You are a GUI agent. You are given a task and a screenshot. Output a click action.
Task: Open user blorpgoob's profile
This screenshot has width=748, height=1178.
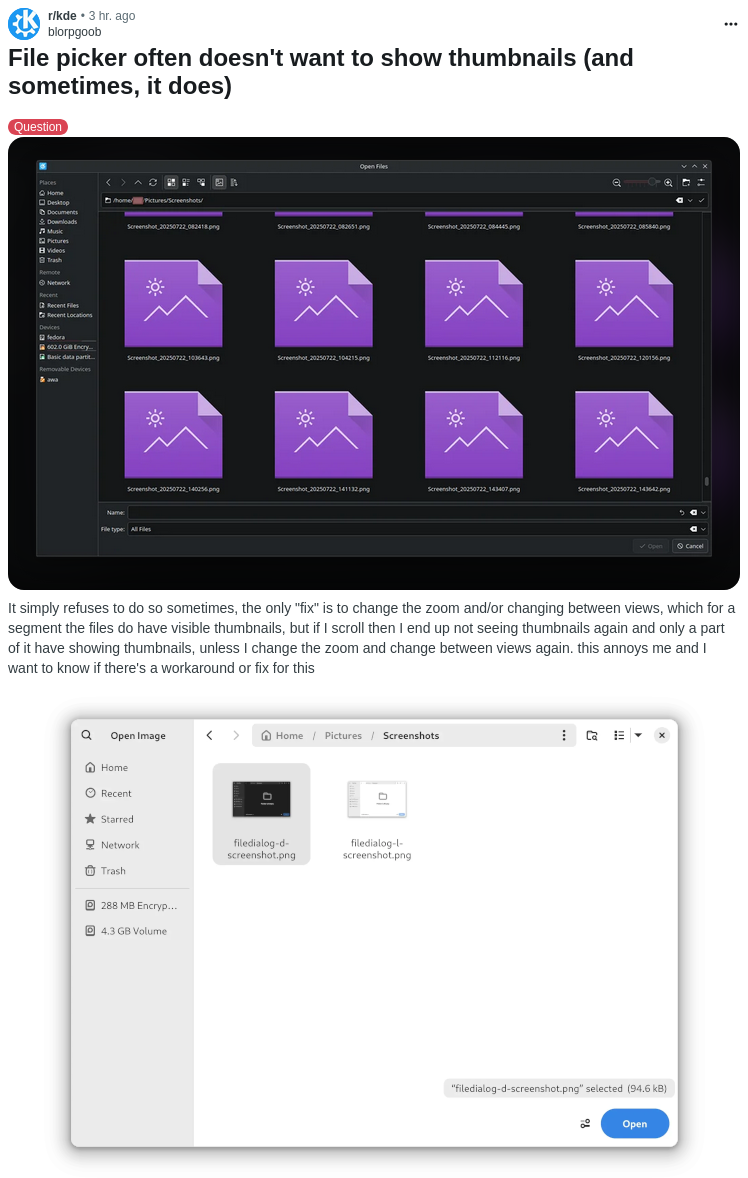pyautogui.click(x=74, y=32)
